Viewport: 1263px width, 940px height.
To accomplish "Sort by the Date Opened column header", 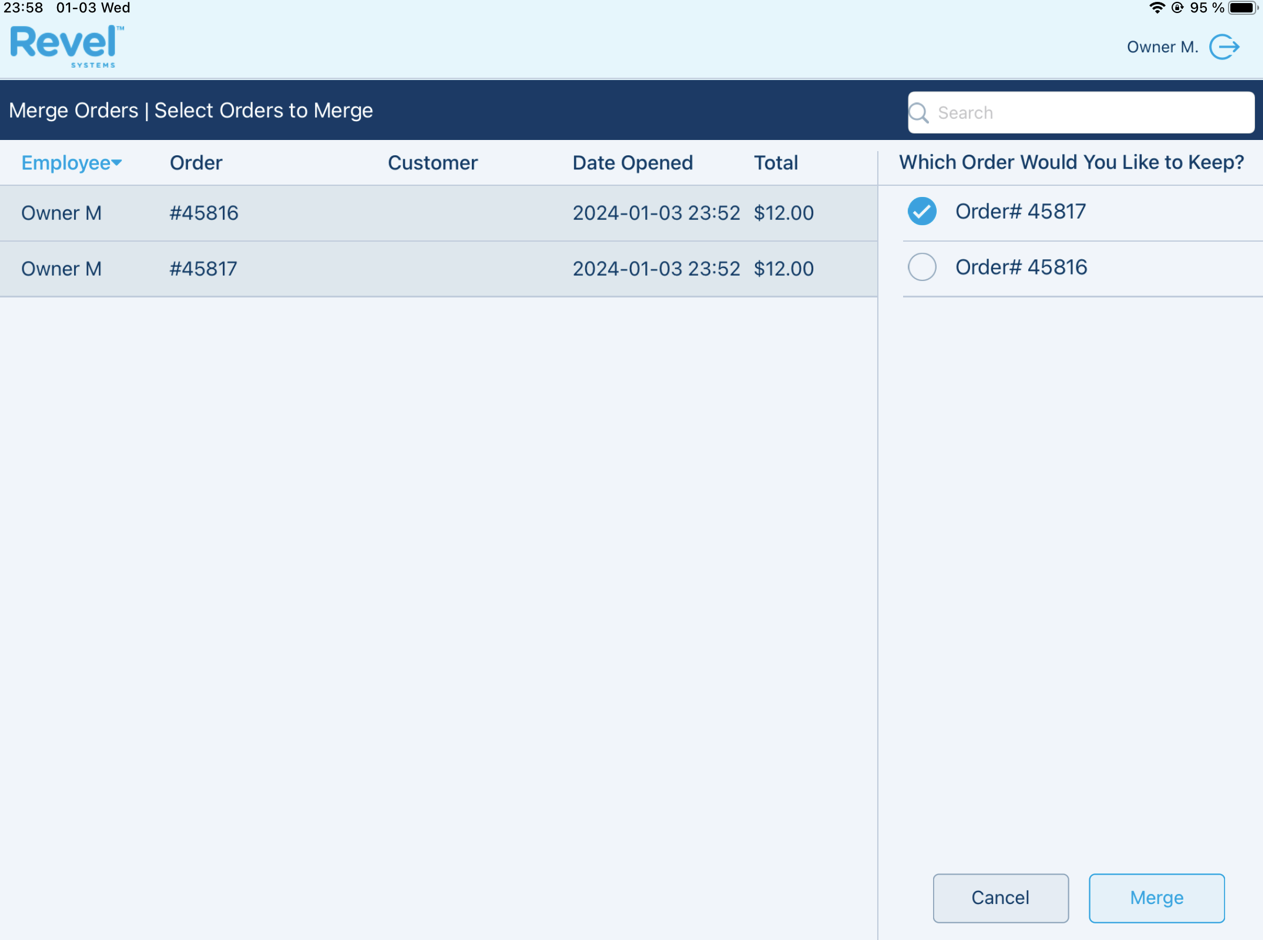I will click(632, 162).
